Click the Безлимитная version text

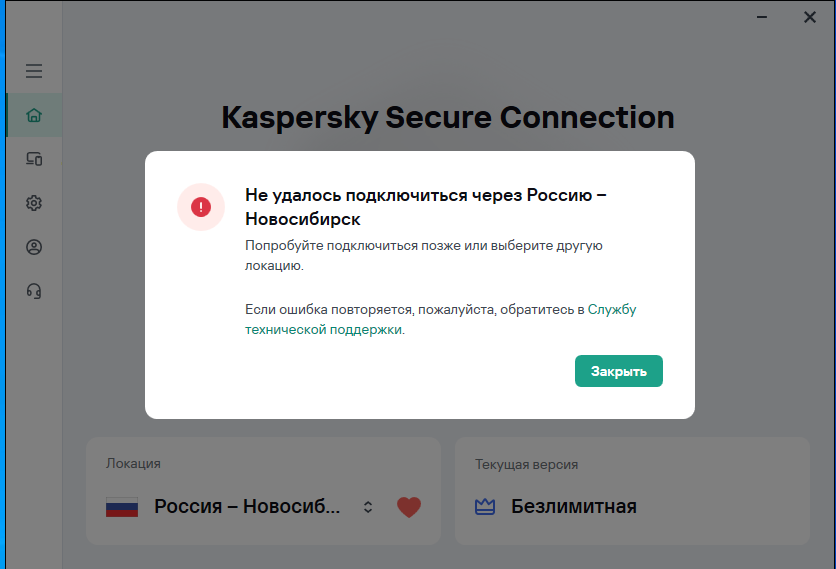(x=574, y=506)
